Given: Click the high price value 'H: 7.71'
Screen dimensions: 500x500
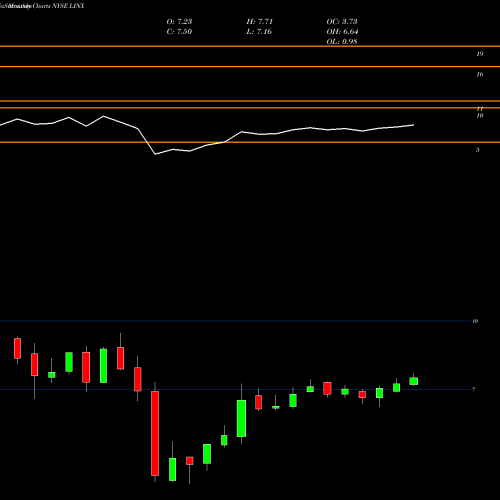Looking at the screenshot, I should (260, 22).
